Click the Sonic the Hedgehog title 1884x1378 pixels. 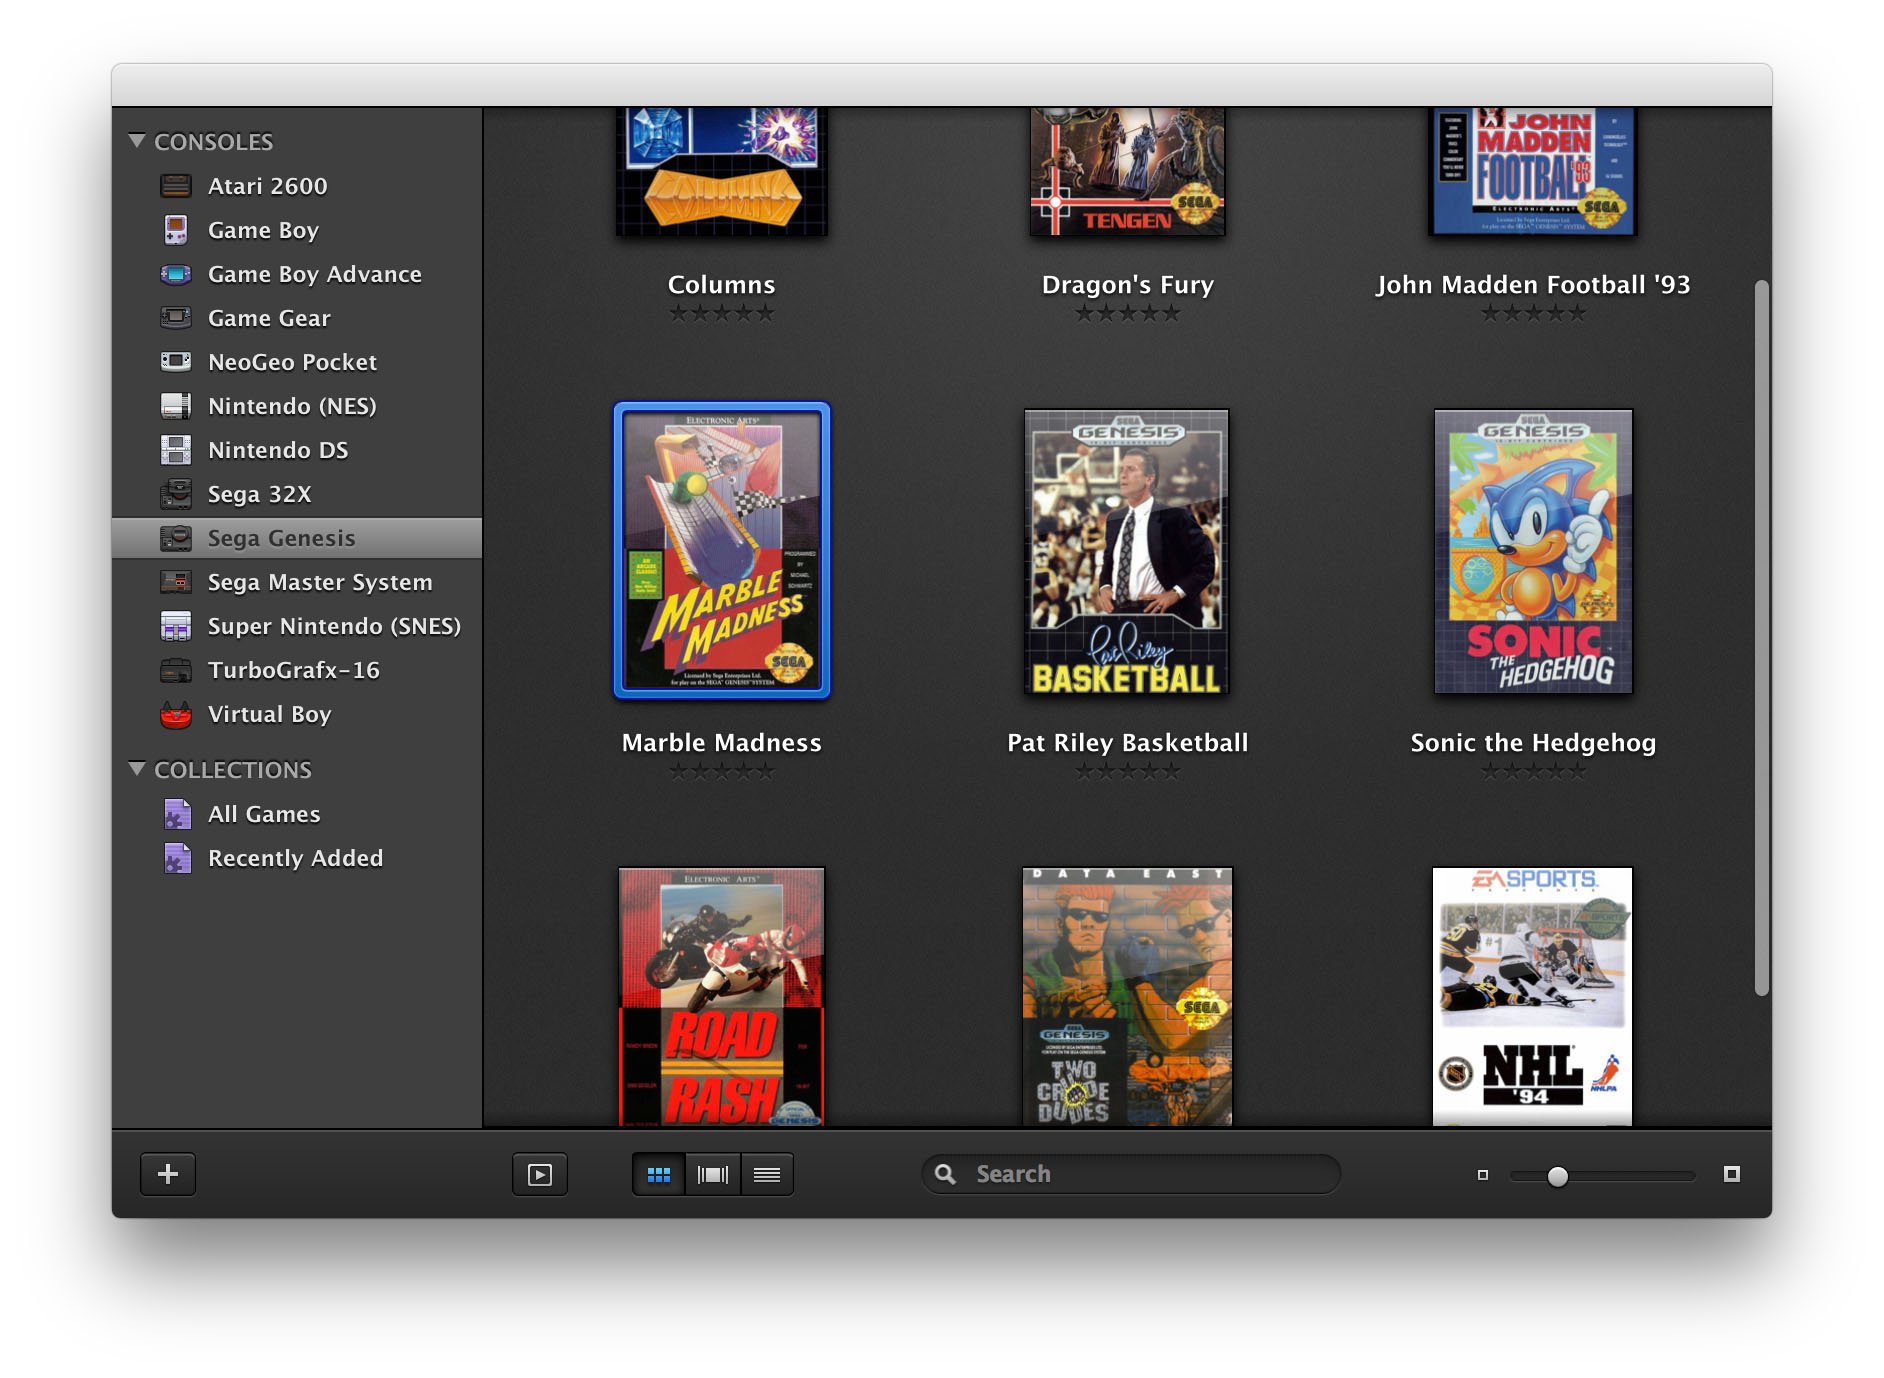[1533, 743]
